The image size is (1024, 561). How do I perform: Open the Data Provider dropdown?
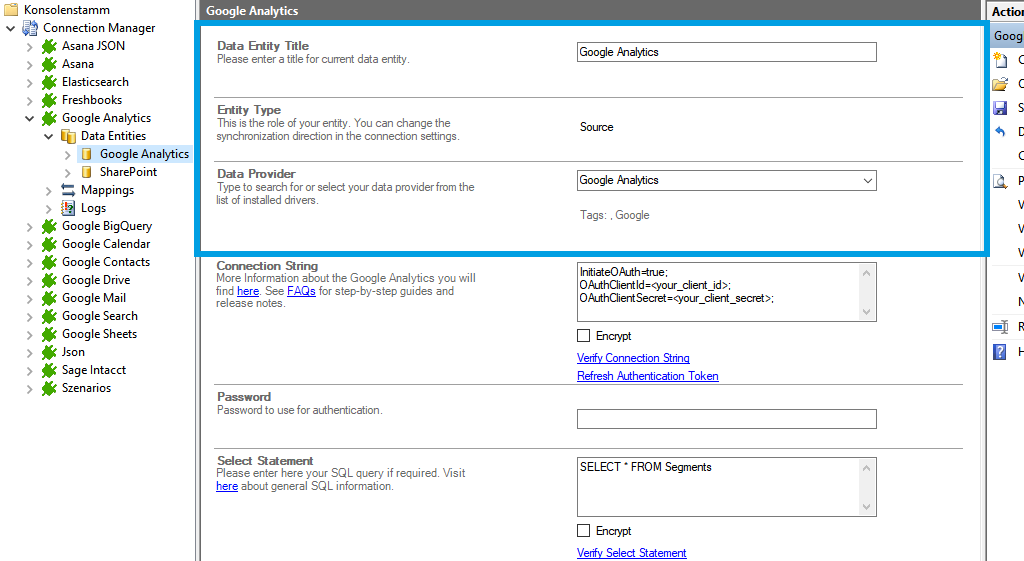tap(866, 181)
